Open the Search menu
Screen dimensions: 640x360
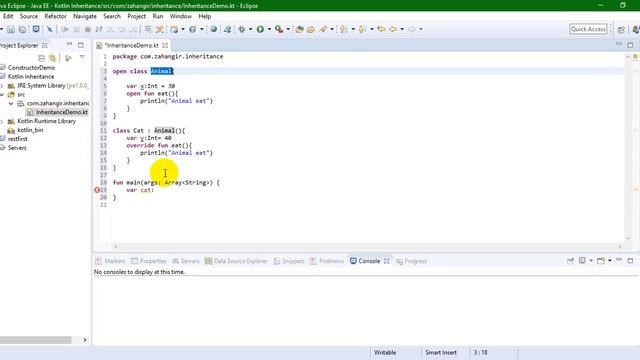112,16
